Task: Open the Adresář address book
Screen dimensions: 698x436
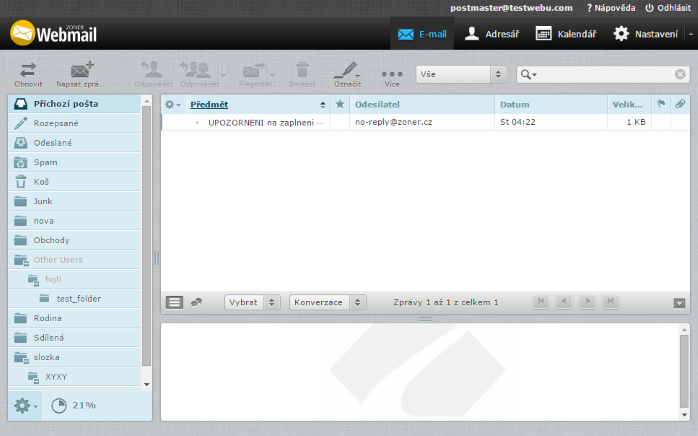Action: (x=493, y=34)
